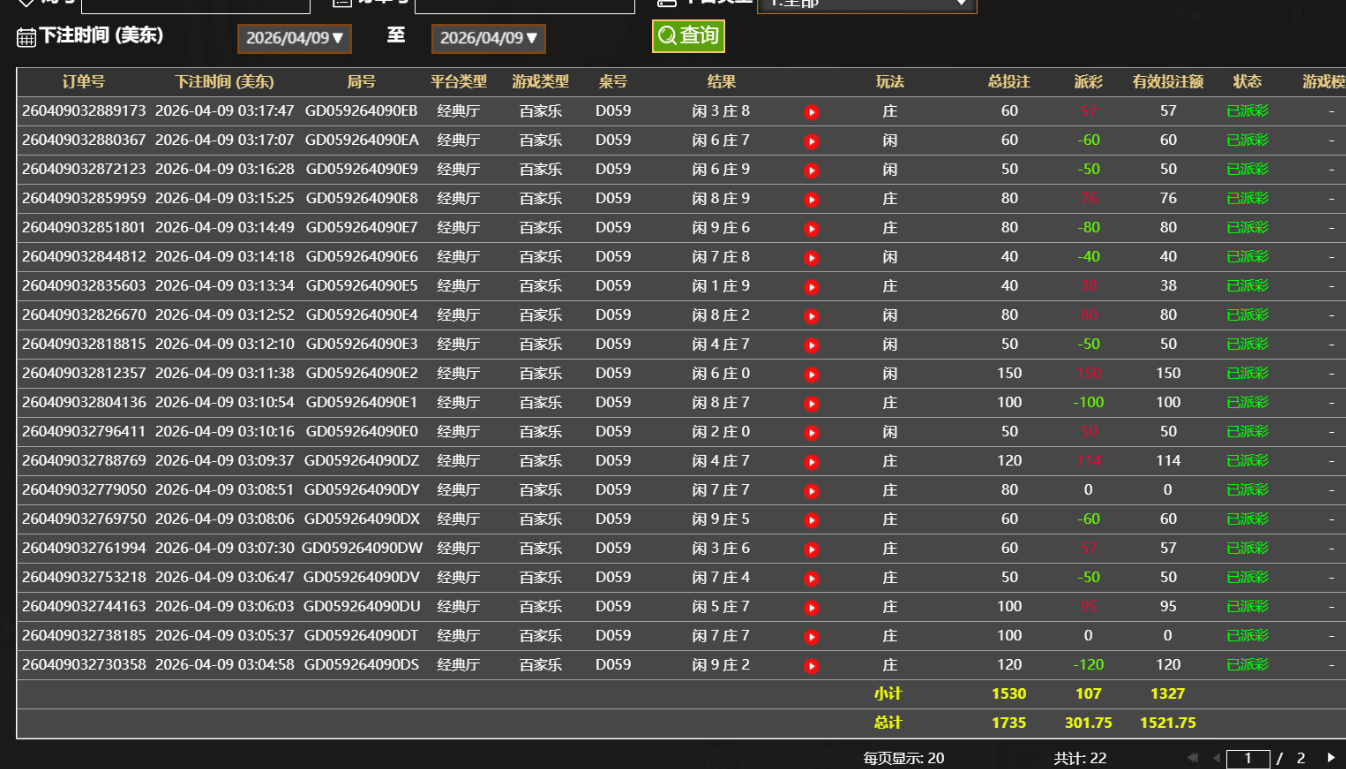1346x769 pixels.
Task: Expand the platform type dropdown at top
Action: pos(866,4)
